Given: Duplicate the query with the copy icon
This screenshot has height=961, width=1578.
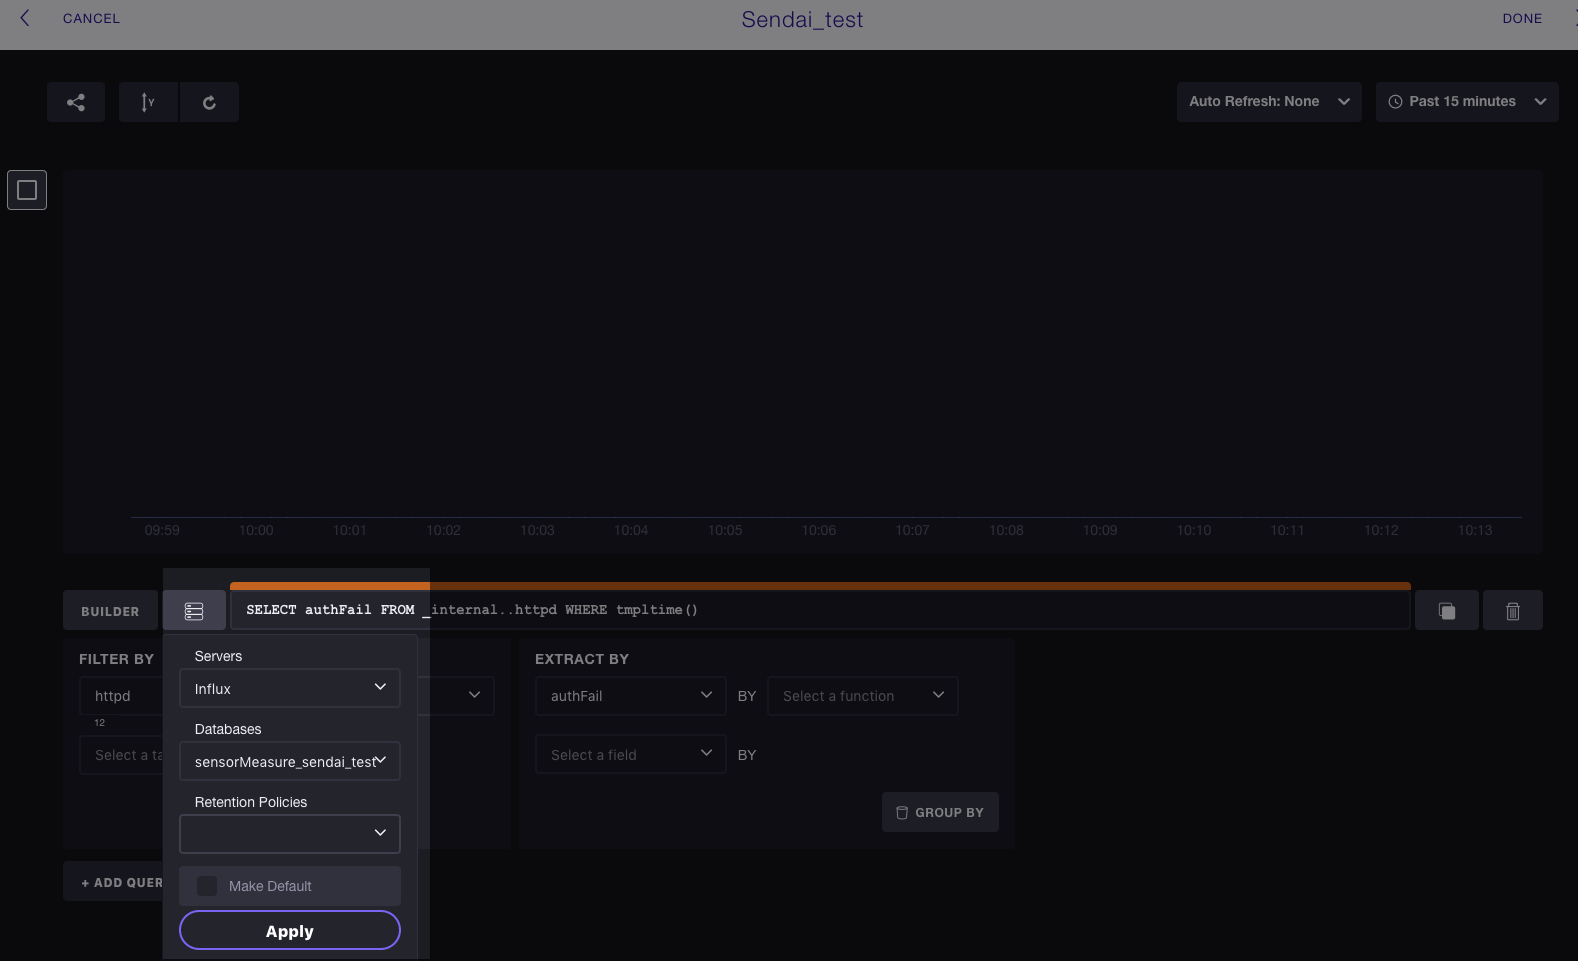Looking at the screenshot, I should click(1446, 611).
